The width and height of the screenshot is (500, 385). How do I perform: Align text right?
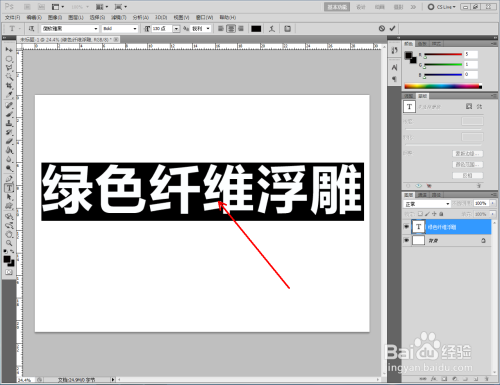coord(241,29)
